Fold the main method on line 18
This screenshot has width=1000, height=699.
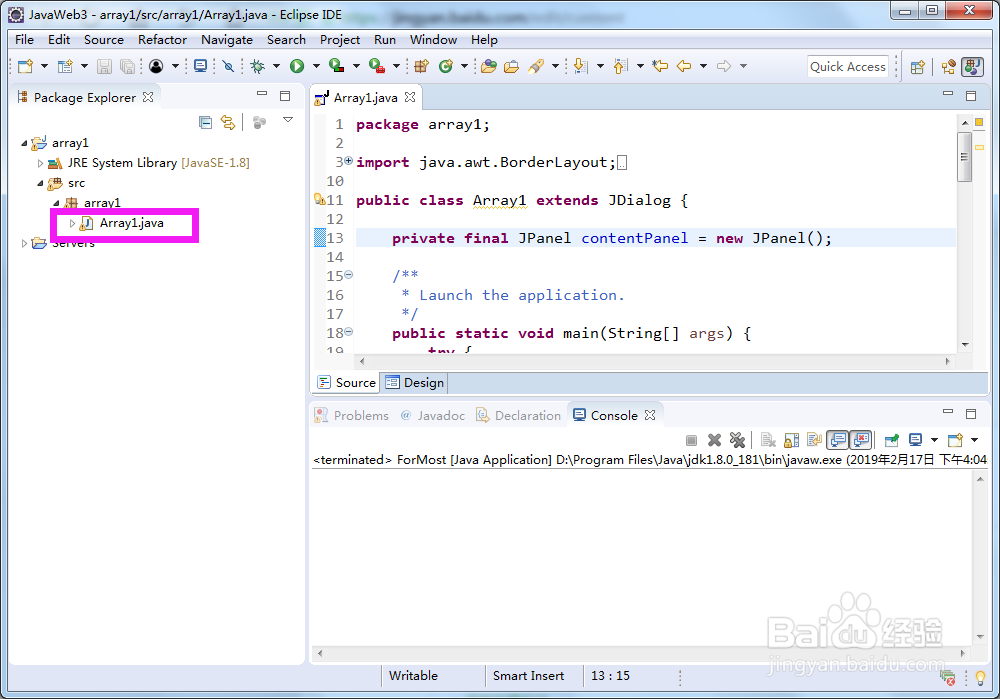[x=349, y=332]
